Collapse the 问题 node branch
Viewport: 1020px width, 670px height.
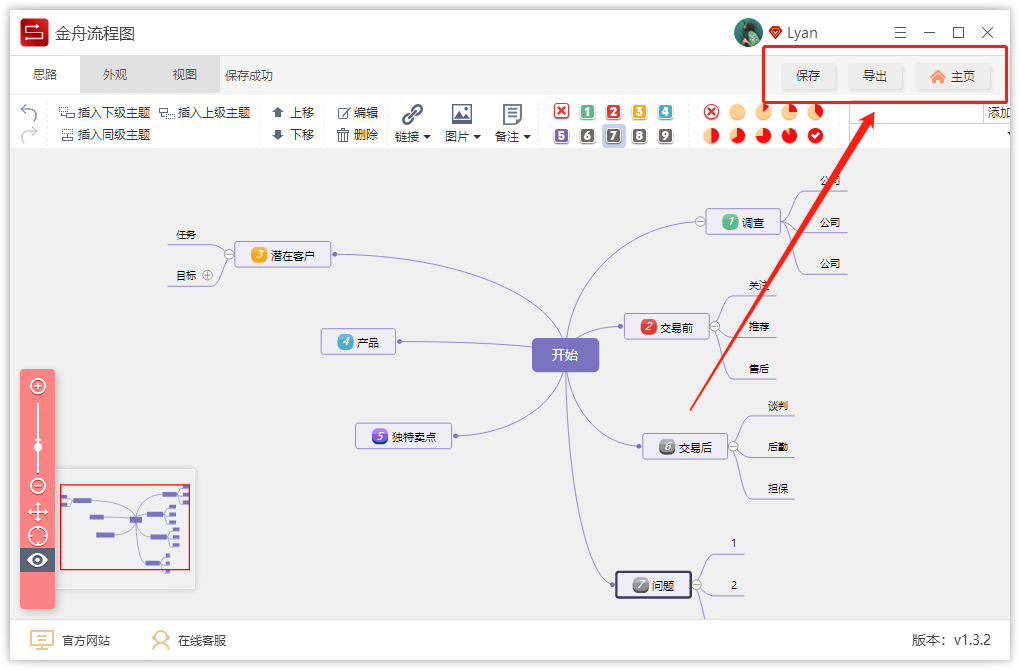[697, 585]
